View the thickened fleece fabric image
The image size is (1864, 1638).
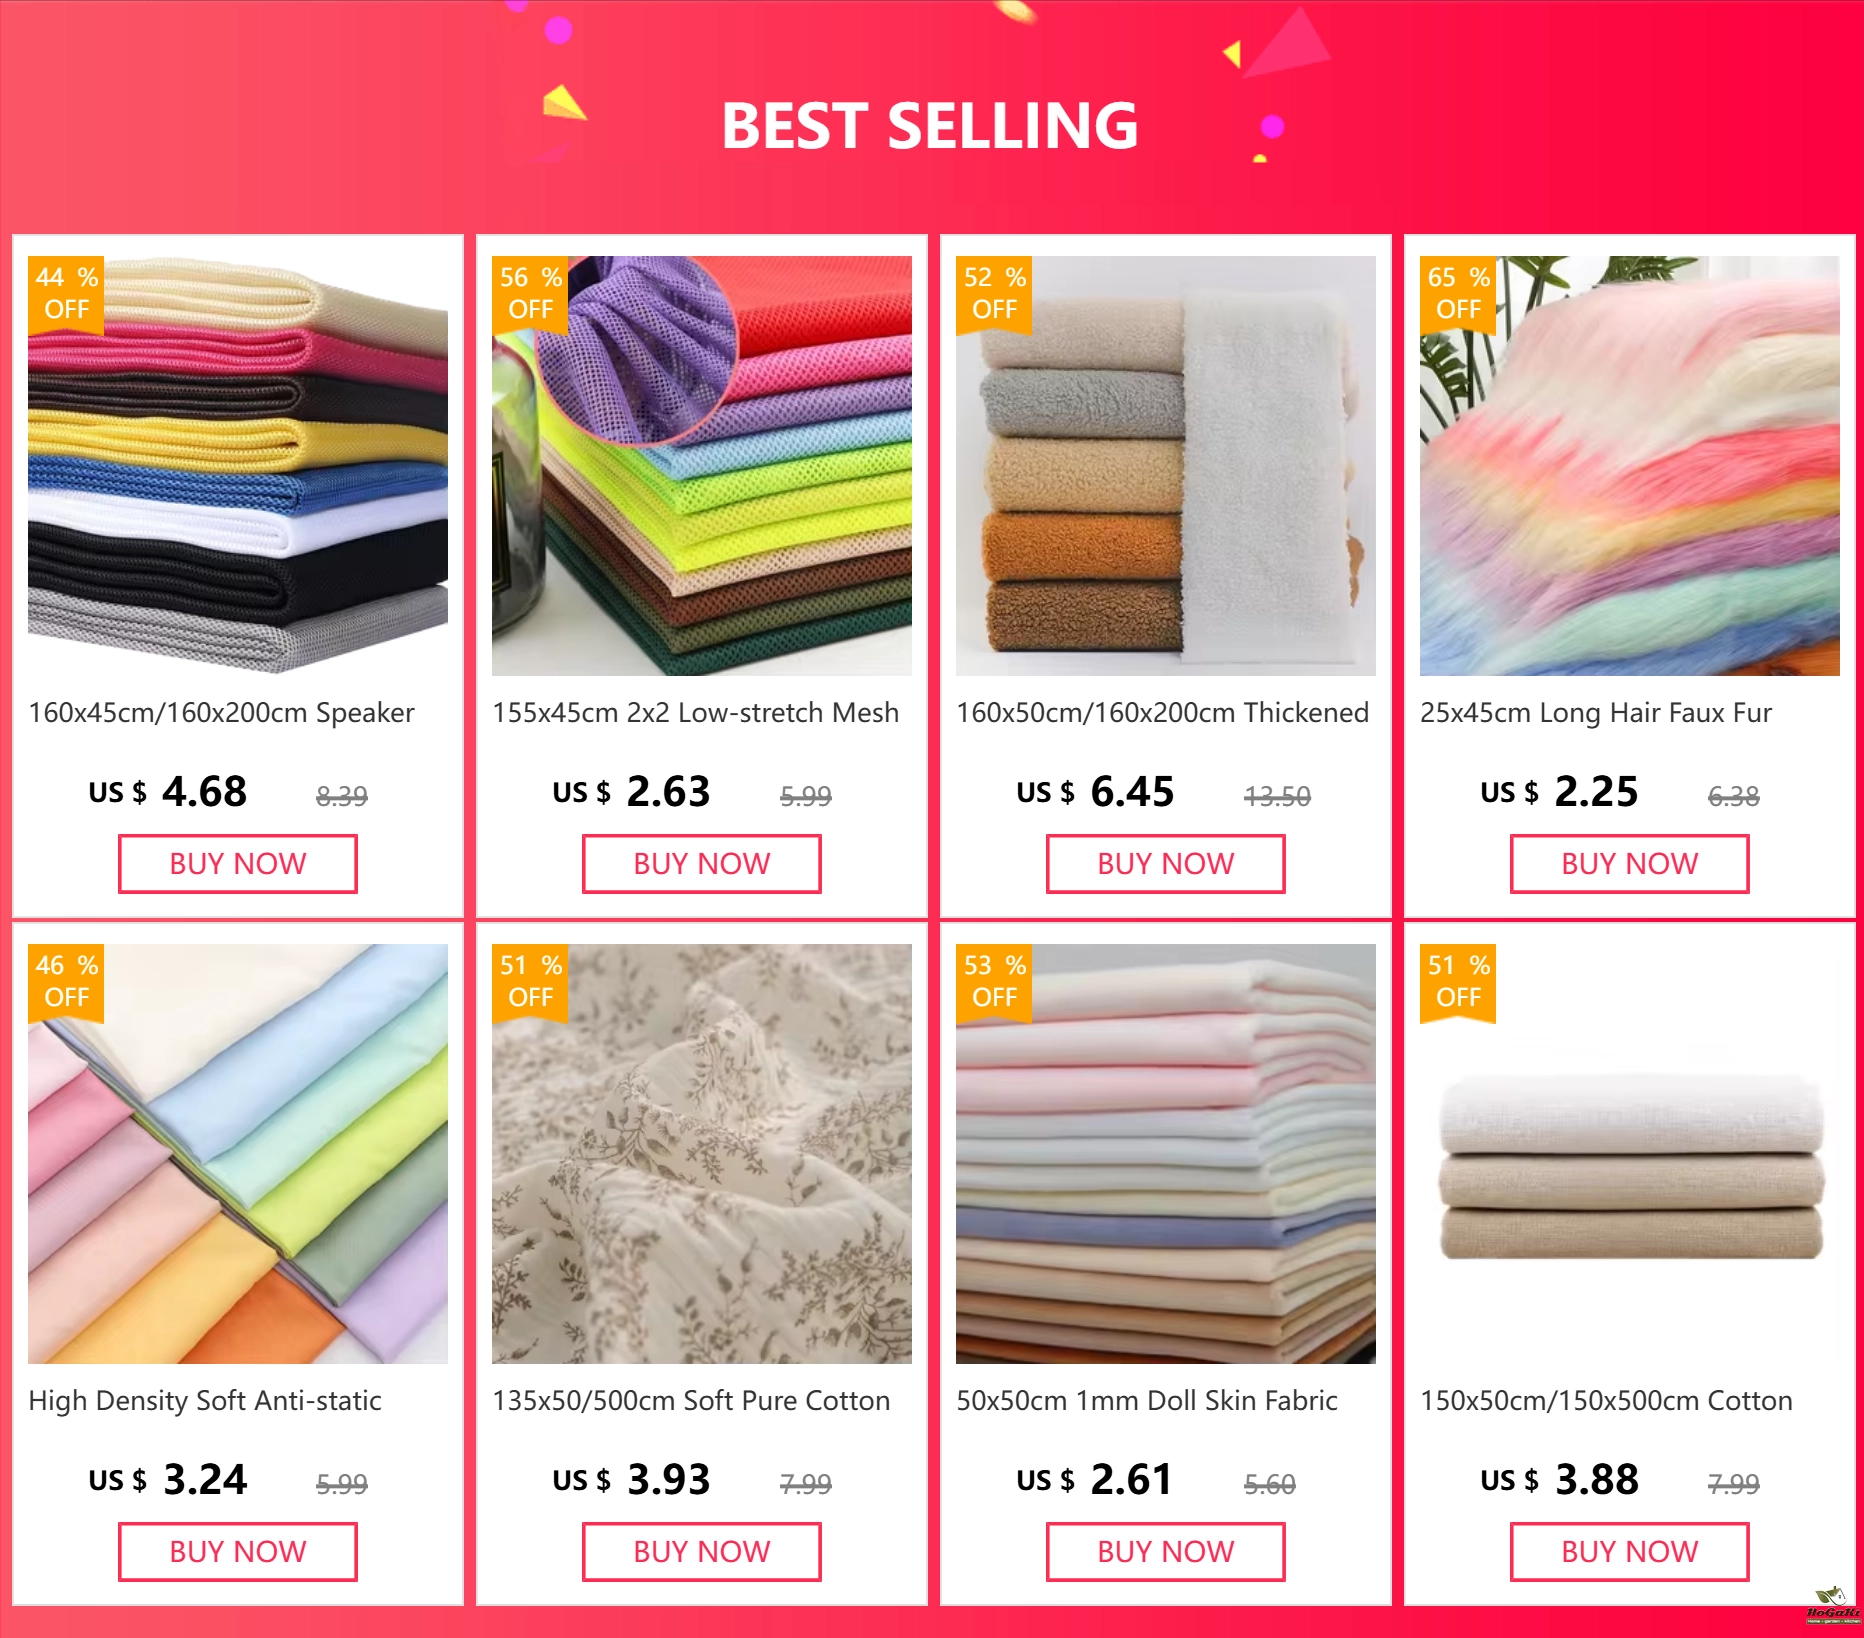point(1166,466)
